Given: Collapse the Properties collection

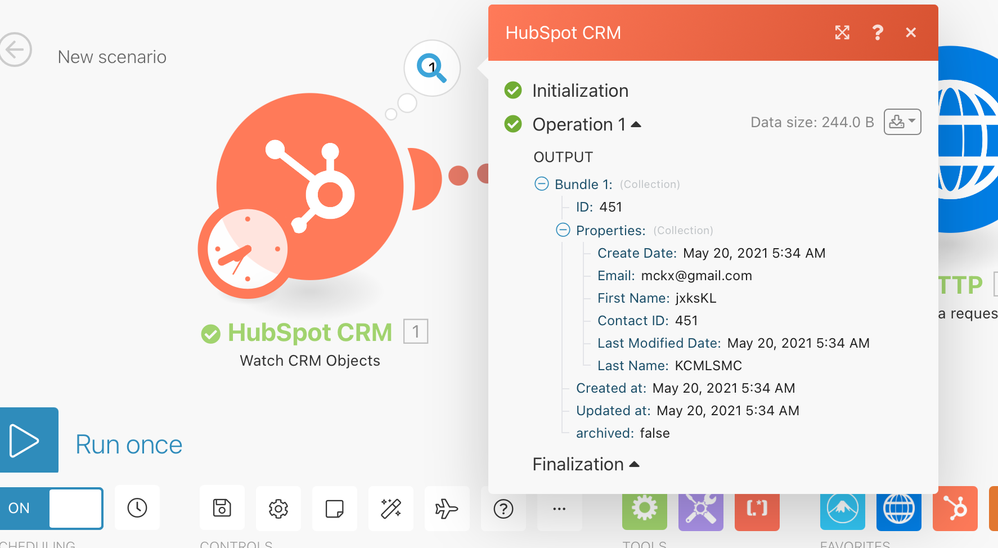Looking at the screenshot, I should [x=563, y=230].
